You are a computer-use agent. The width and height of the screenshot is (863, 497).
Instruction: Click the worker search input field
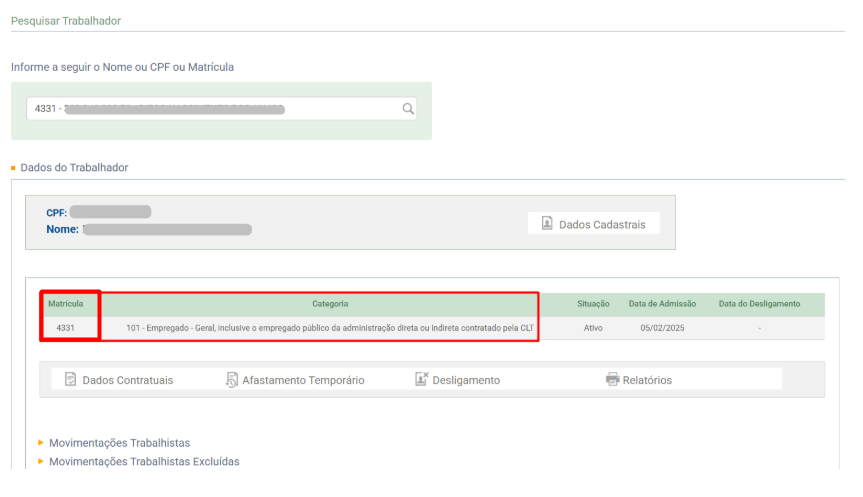pyautogui.click(x=221, y=109)
